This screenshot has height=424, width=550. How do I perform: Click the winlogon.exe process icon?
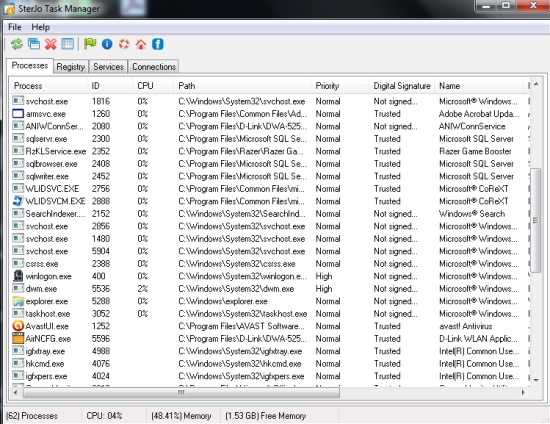point(18,276)
